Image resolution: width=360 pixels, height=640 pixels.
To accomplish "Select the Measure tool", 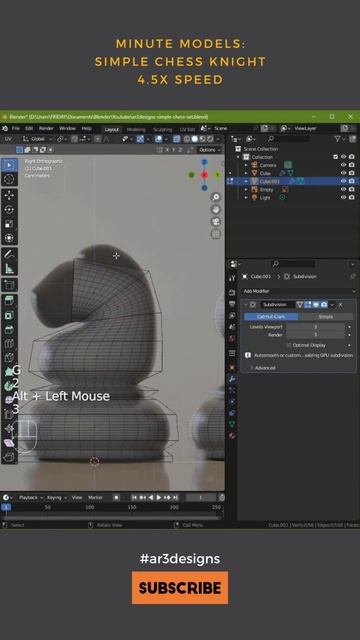I will point(9,269).
